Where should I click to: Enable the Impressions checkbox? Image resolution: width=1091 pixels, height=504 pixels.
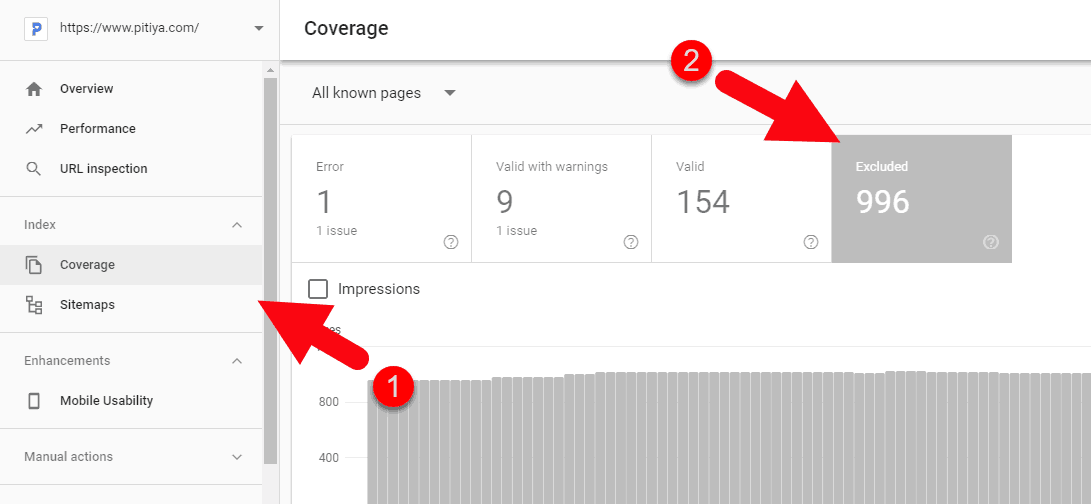pos(318,289)
